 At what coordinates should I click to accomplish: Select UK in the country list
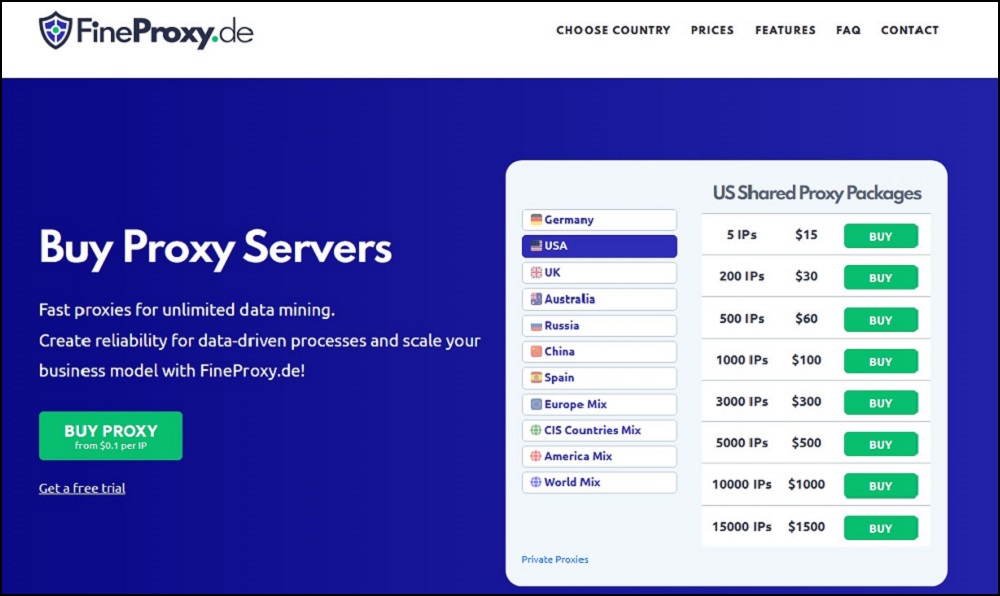(x=599, y=272)
